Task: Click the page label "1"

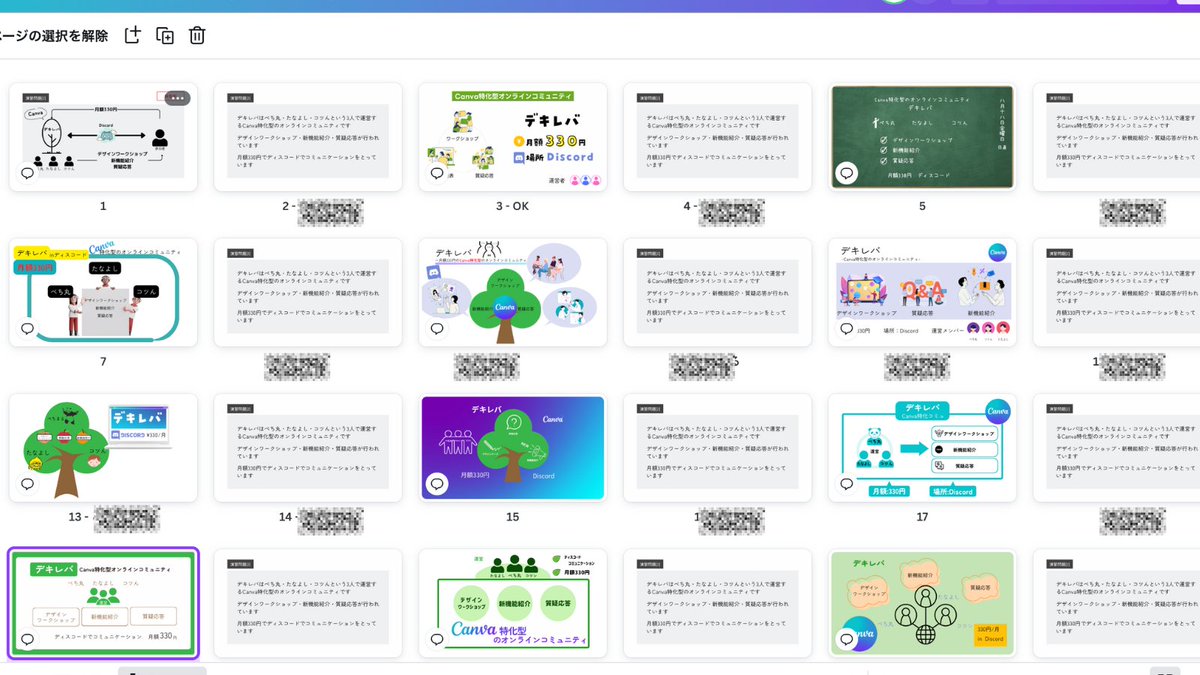Action: tap(103, 206)
